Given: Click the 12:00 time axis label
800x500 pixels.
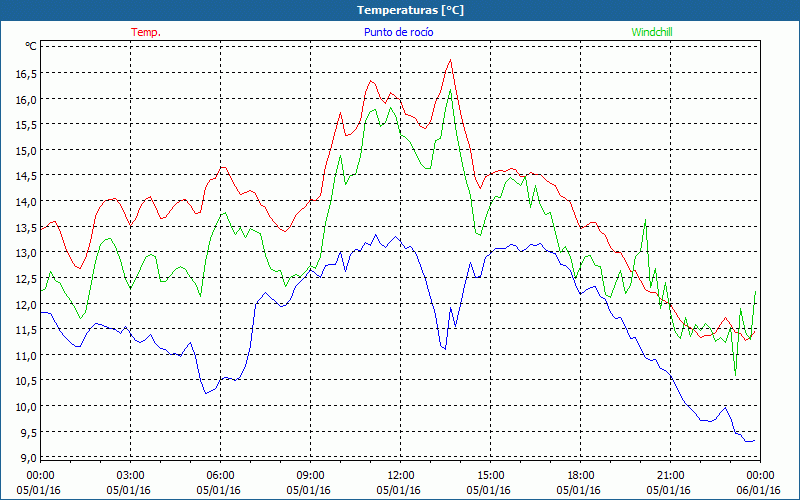Looking at the screenshot, I should click(x=401, y=476).
